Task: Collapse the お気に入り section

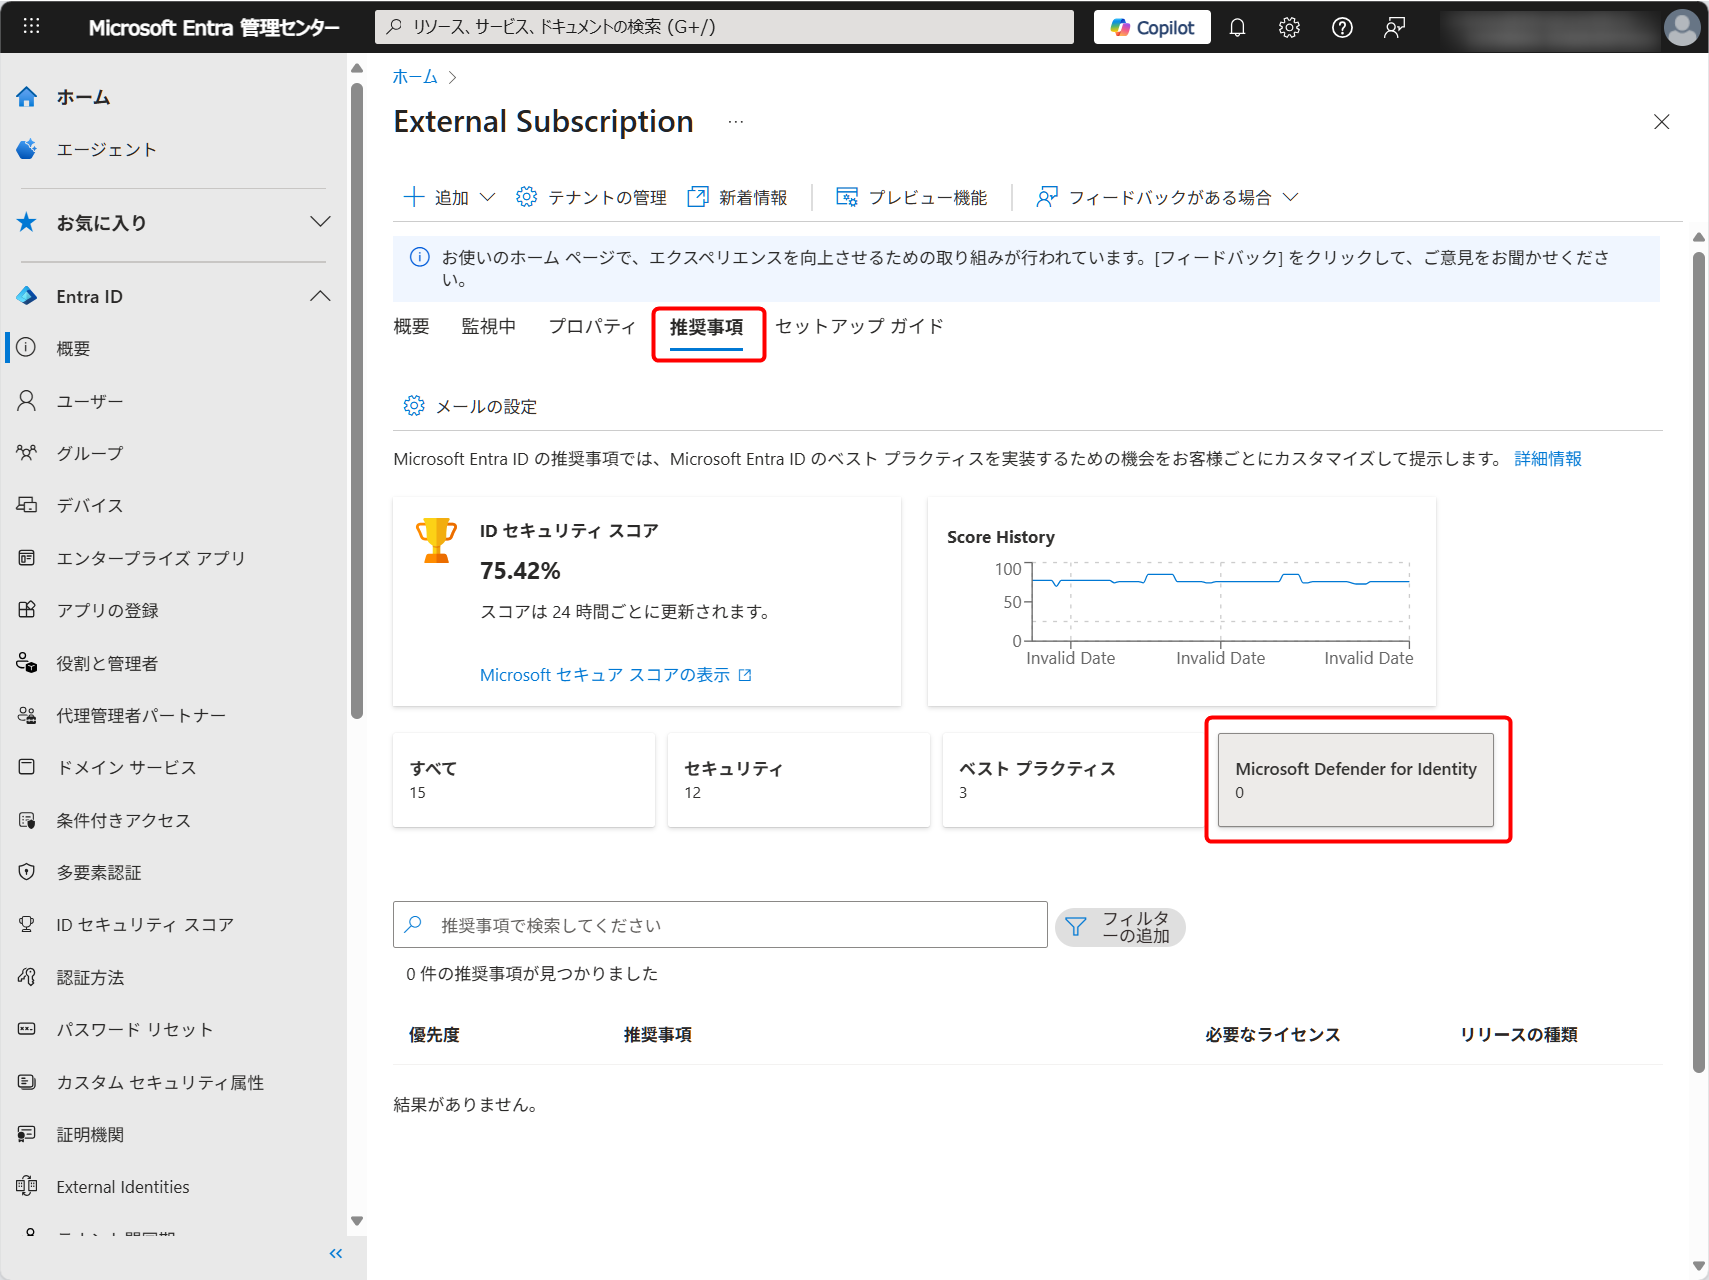Action: click(319, 222)
